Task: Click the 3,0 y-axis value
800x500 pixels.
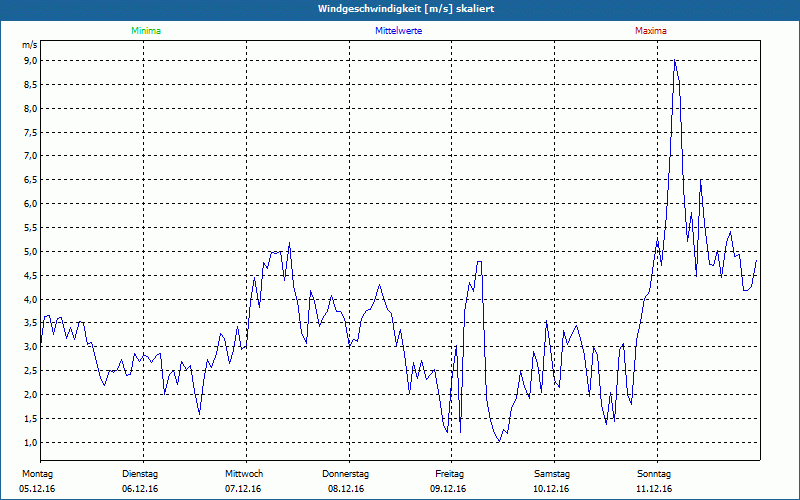Action: (x=31, y=347)
